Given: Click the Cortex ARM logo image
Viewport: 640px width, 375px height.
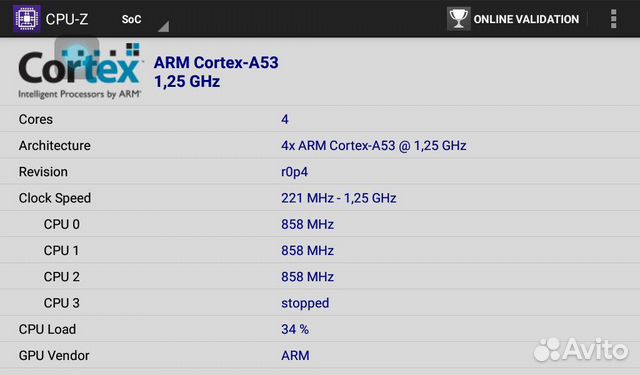Looking at the screenshot, I should (80, 71).
